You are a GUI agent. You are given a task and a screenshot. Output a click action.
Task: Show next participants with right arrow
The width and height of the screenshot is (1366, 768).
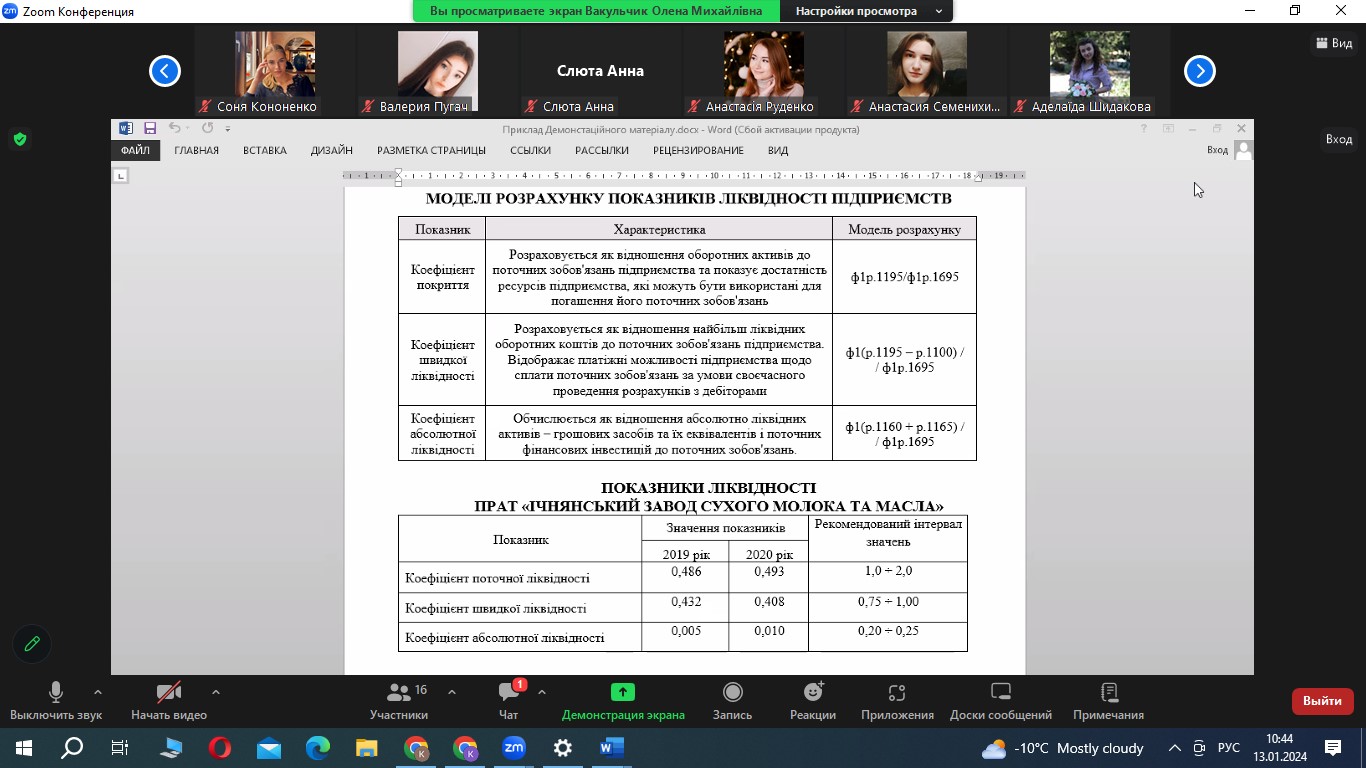pyautogui.click(x=1200, y=71)
